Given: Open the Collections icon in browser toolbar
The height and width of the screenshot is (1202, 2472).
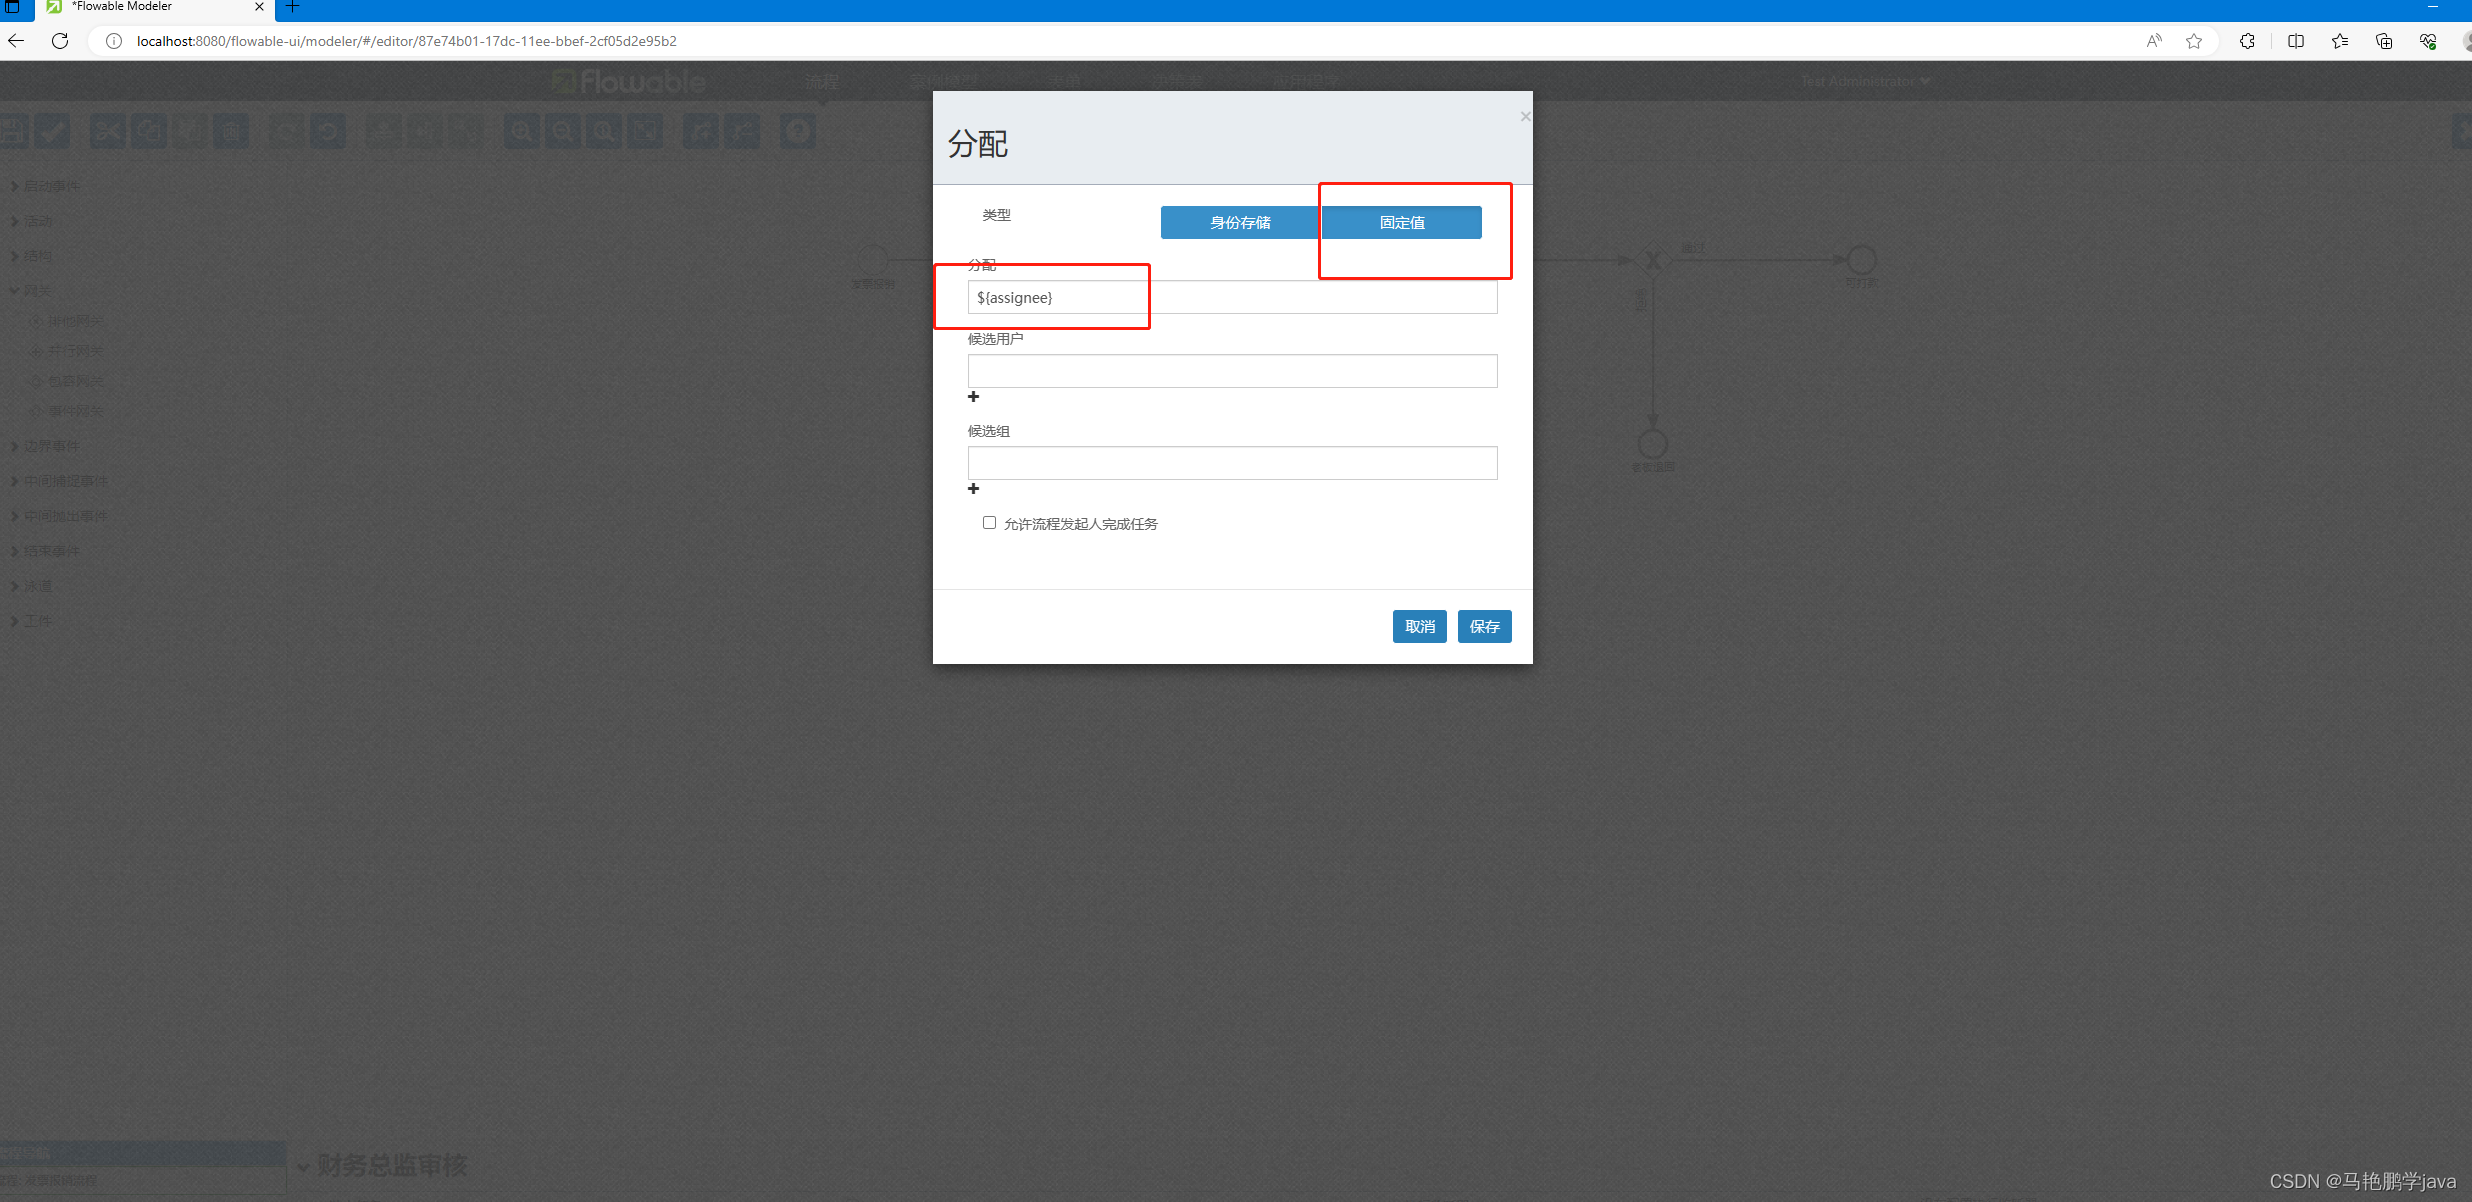Looking at the screenshot, I should coord(2384,41).
